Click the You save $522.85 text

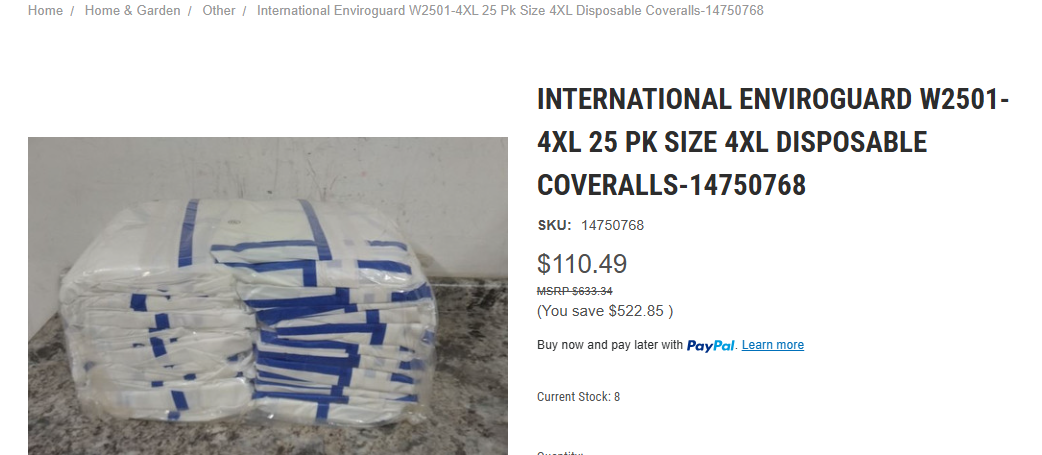point(605,311)
